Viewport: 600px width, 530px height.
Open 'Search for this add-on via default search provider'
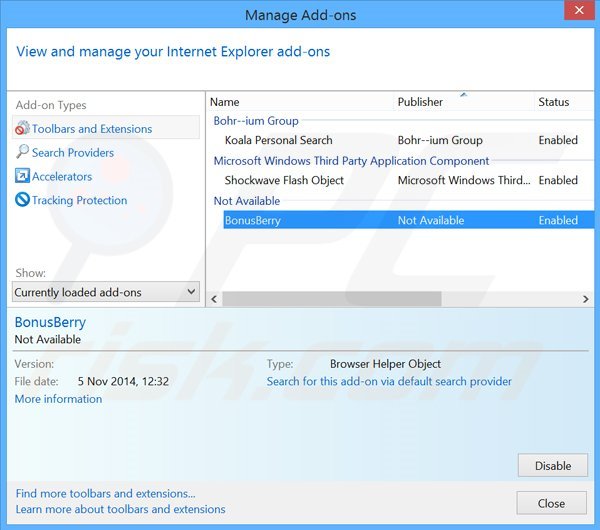click(389, 382)
